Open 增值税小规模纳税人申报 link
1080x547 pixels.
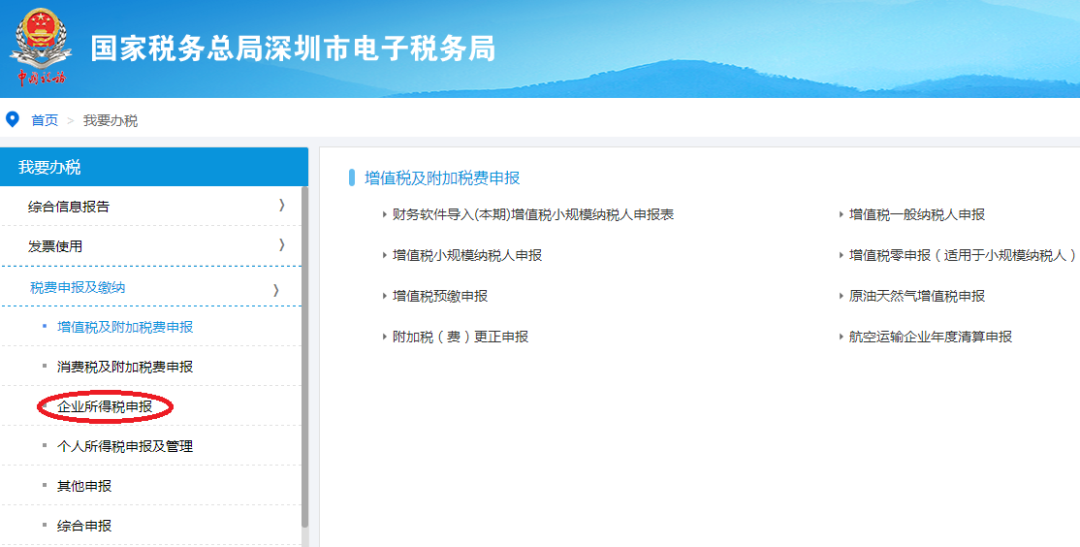(467, 256)
